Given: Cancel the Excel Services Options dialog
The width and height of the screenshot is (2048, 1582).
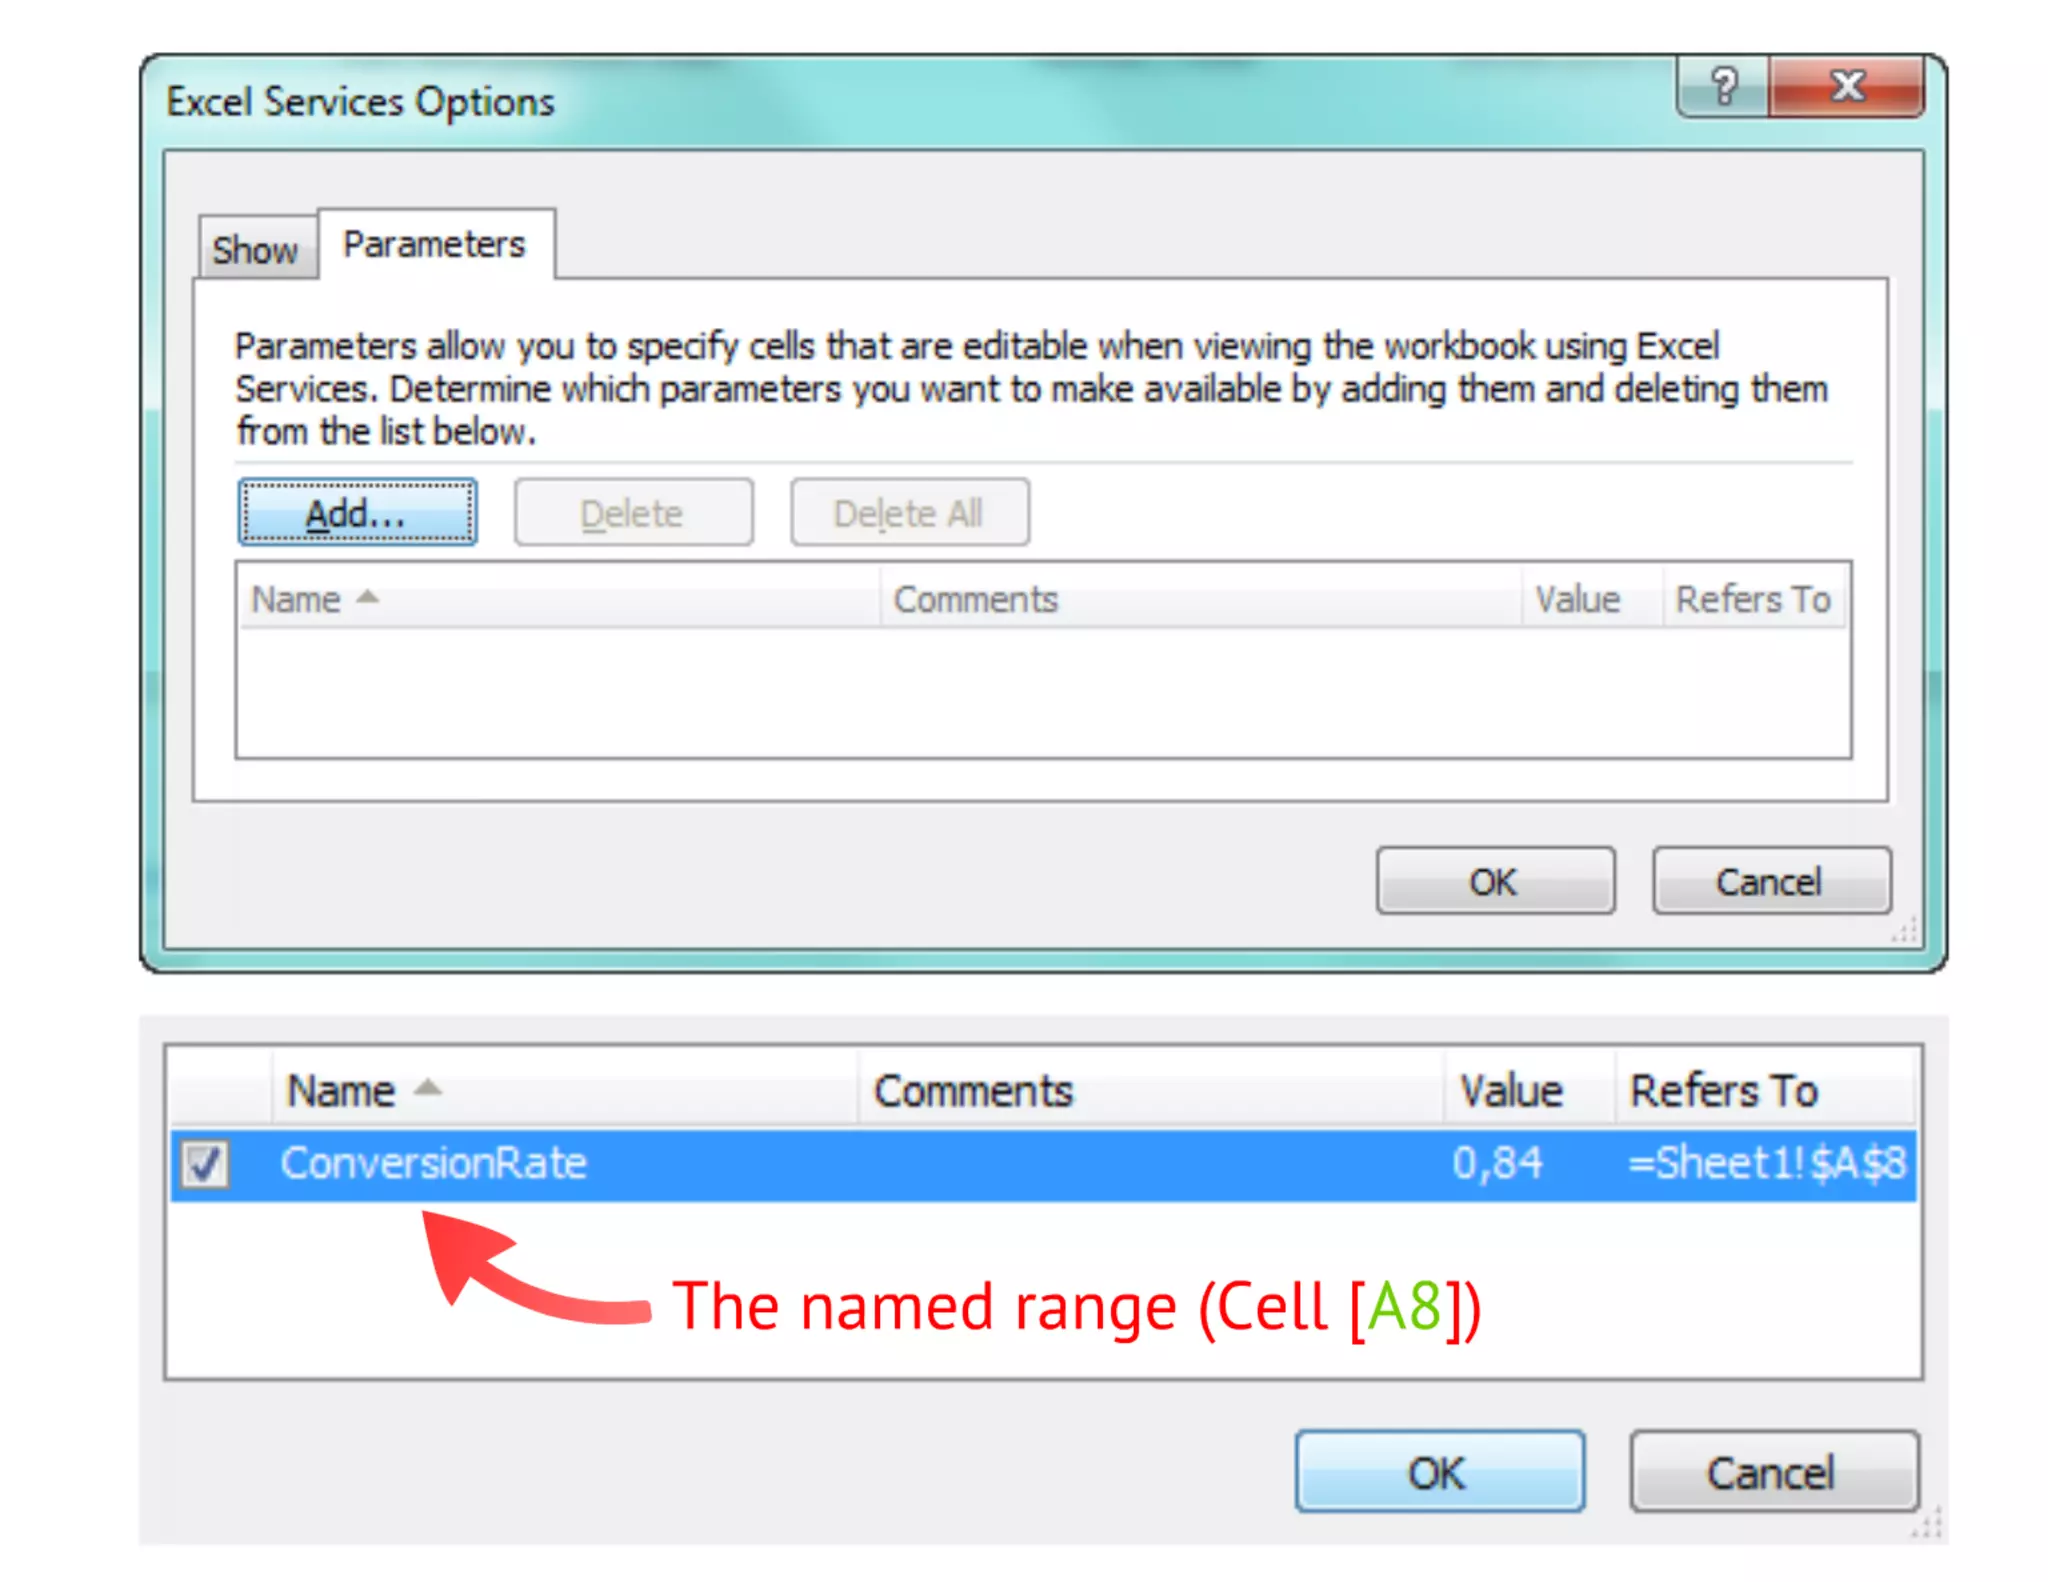Looking at the screenshot, I should (1771, 881).
